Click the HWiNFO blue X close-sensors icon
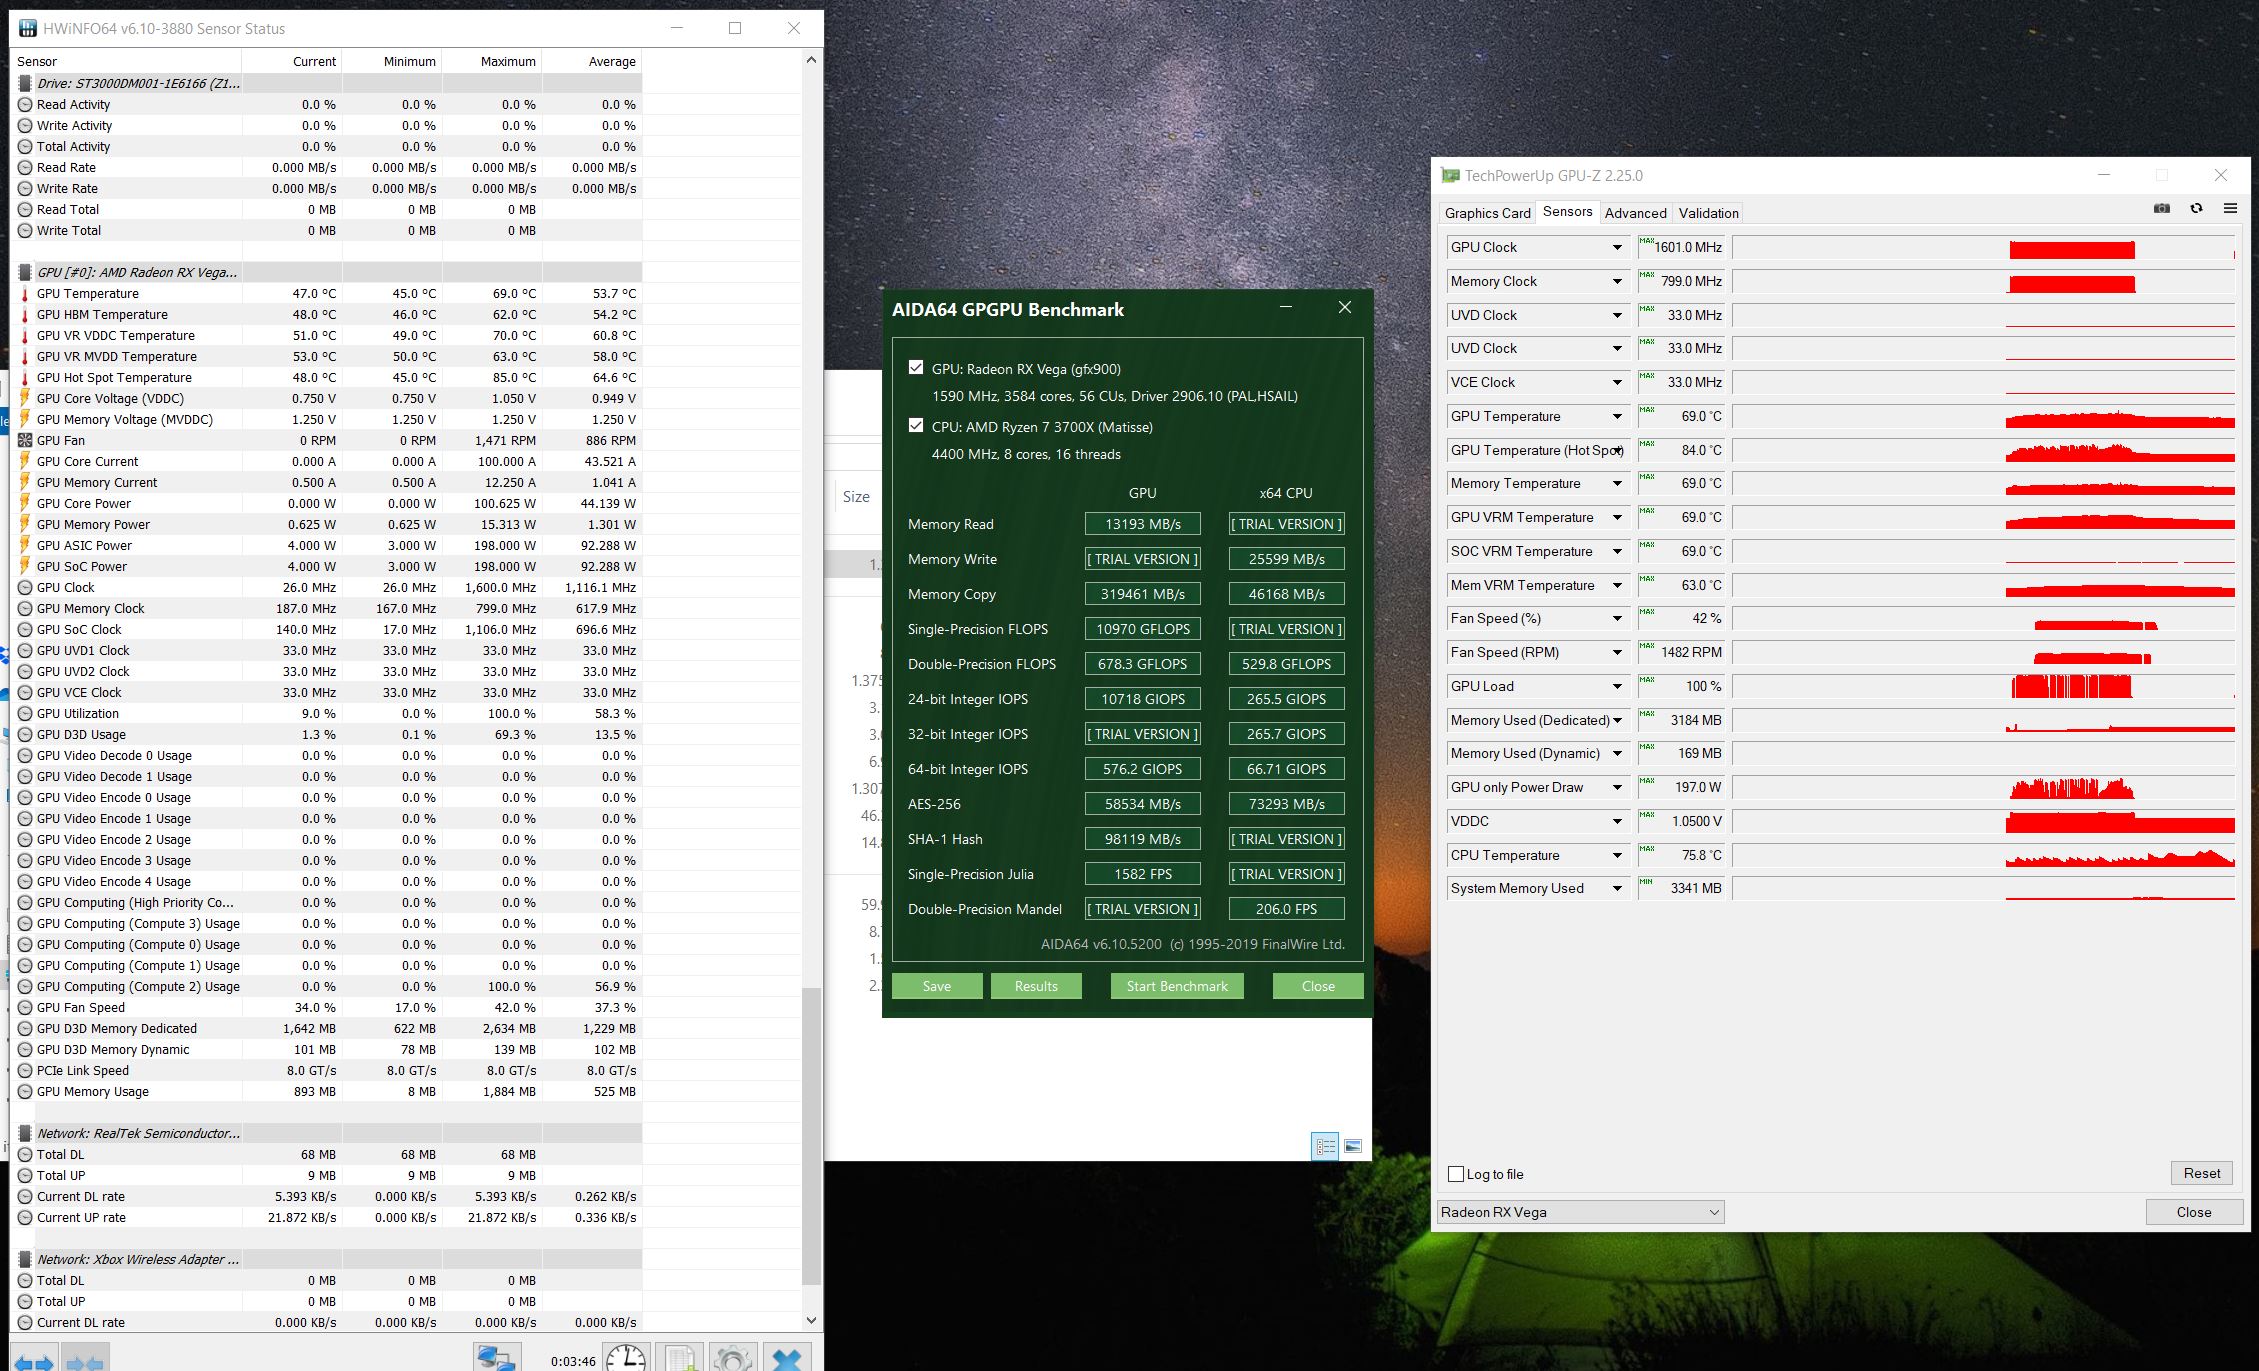Screen dimensions: 2259x1371 [x=787, y=1358]
